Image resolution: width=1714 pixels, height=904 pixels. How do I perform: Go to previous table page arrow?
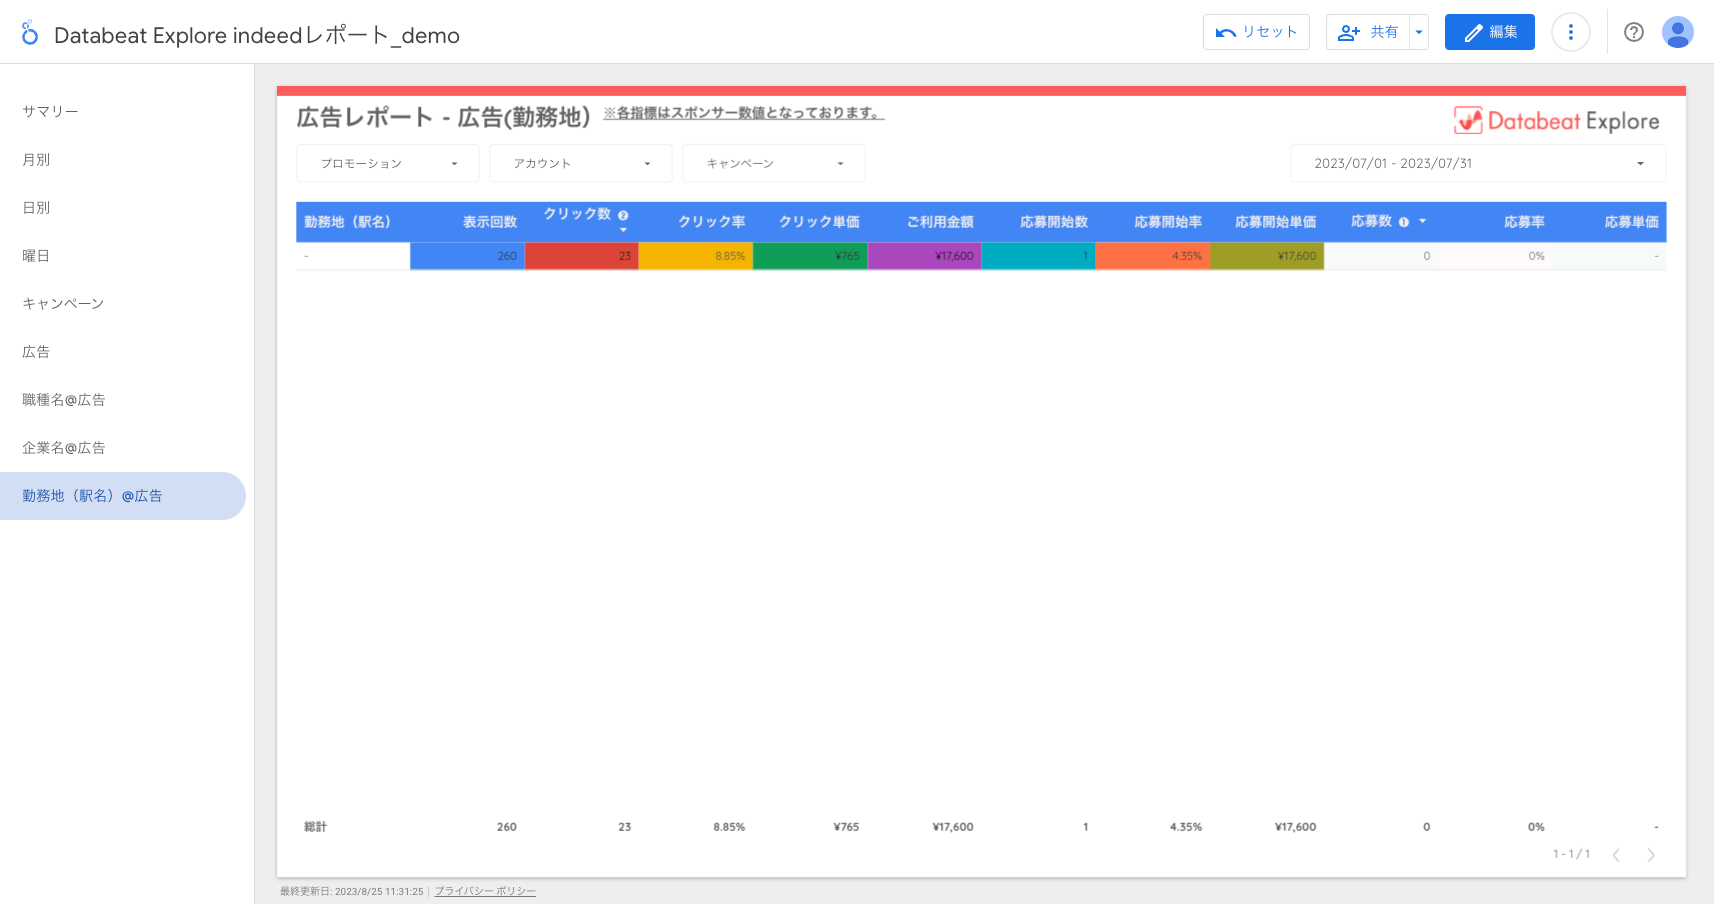pos(1616,855)
